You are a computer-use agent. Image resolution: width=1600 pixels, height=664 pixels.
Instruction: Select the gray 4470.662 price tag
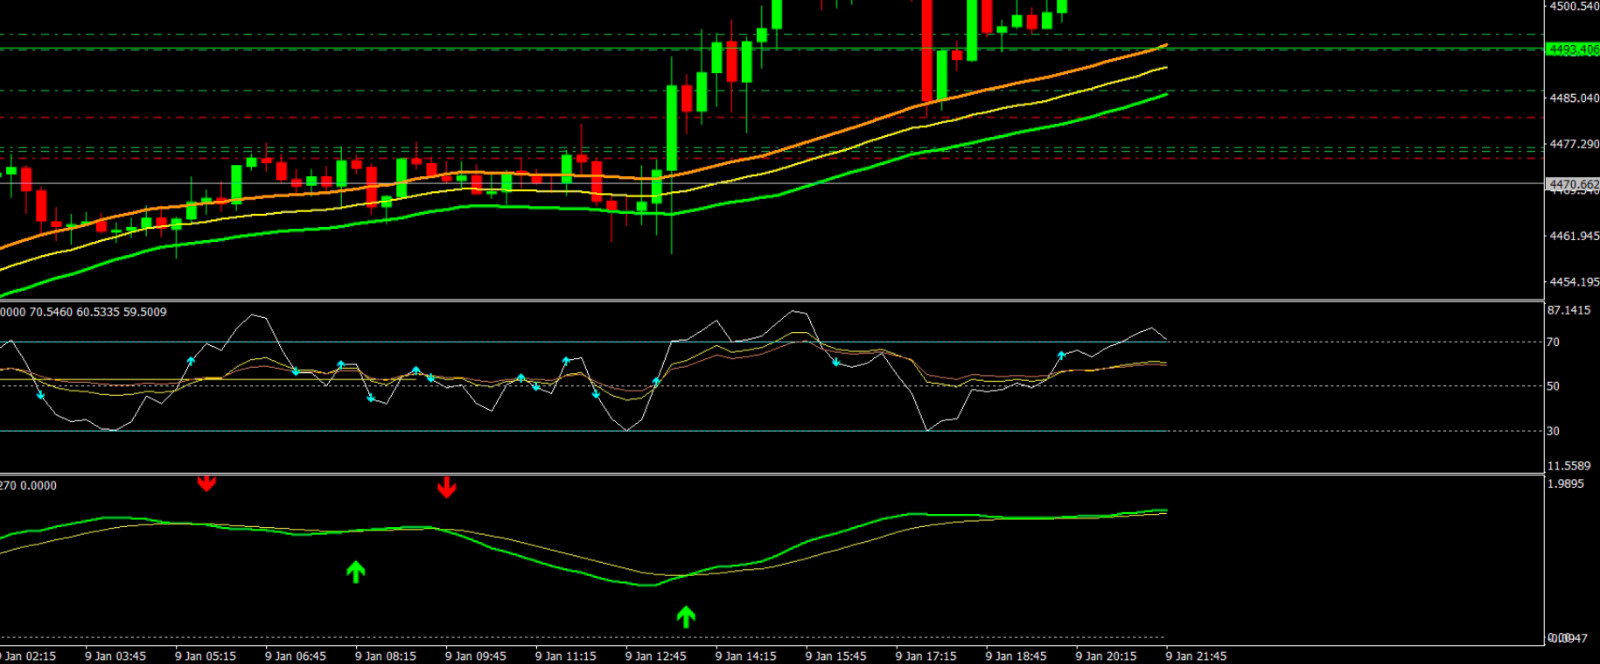click(x=1573, y=185)
